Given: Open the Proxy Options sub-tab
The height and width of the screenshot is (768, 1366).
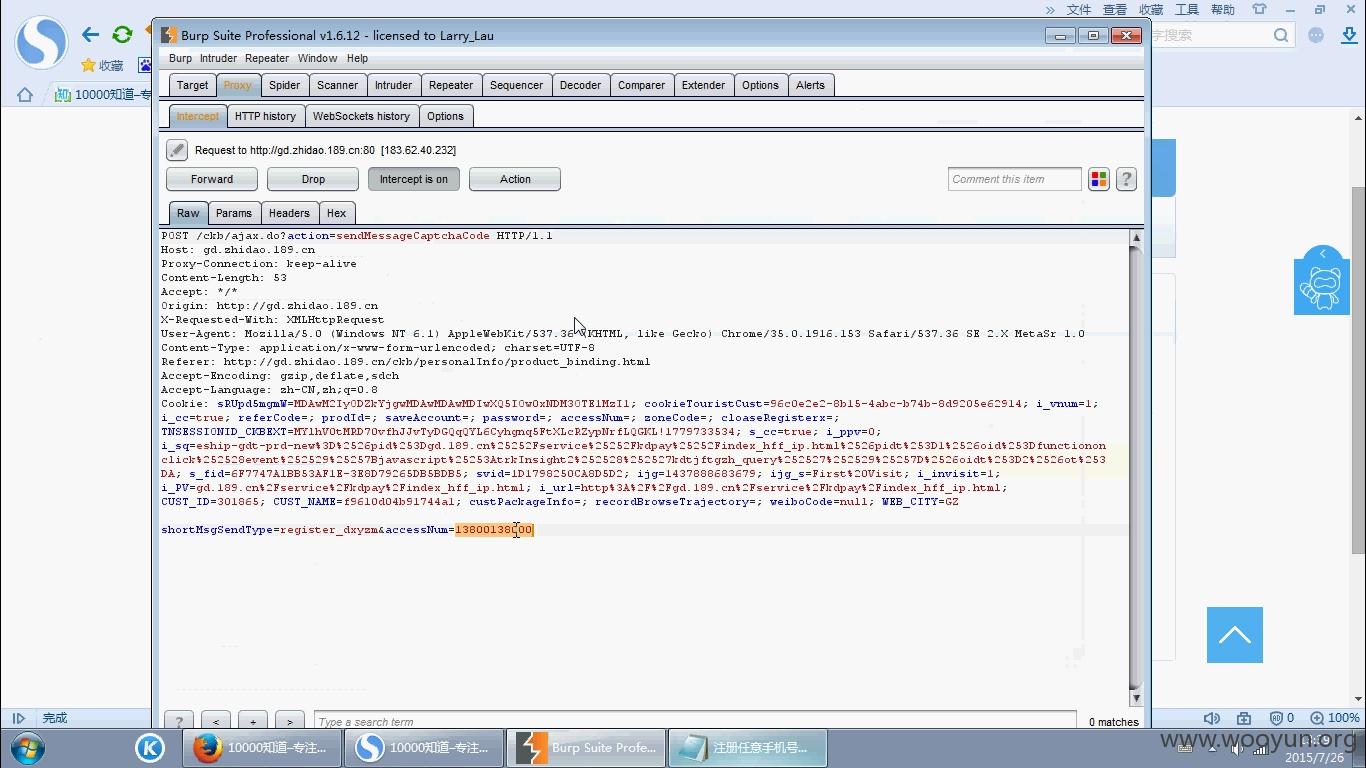Looking at the screenshot, I should tap(445, 116).
